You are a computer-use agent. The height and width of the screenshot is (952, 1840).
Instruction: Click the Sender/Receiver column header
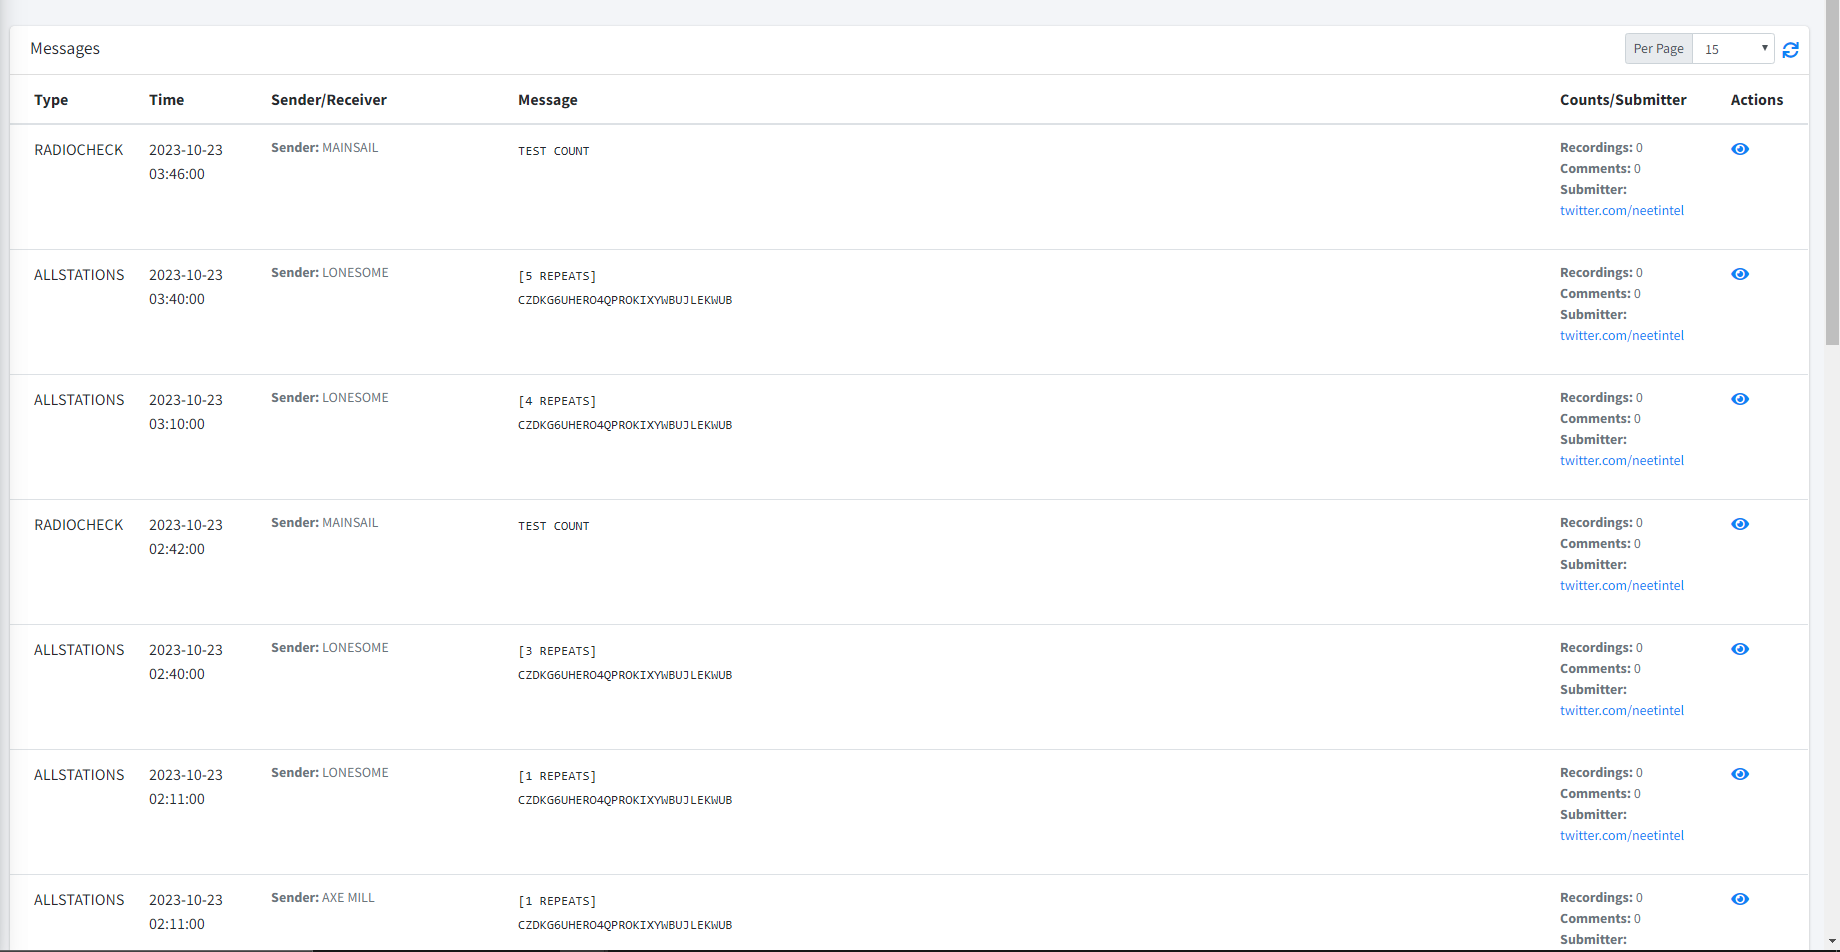(x=329, y=100)
